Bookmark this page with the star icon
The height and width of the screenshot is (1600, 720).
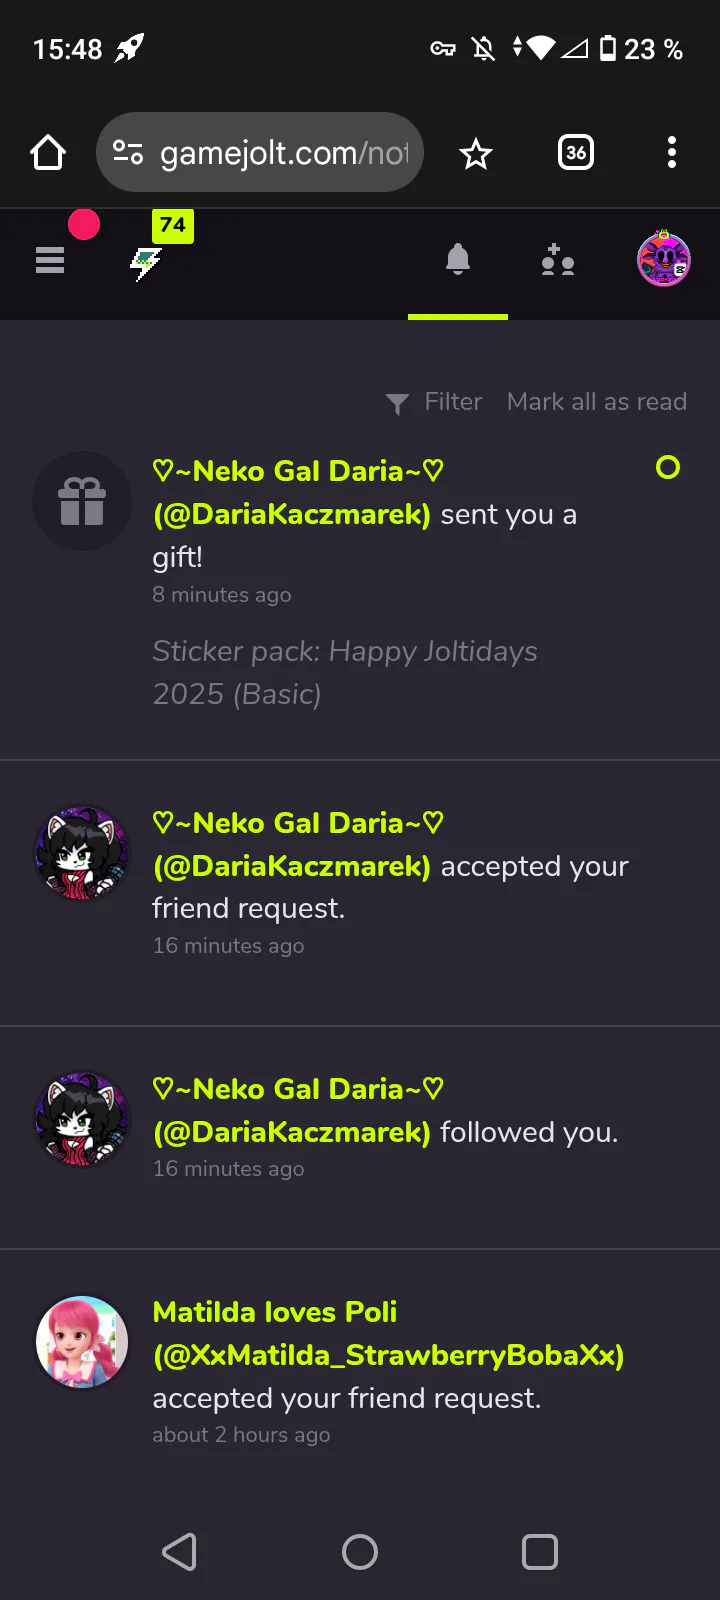(x=476, y=153)
